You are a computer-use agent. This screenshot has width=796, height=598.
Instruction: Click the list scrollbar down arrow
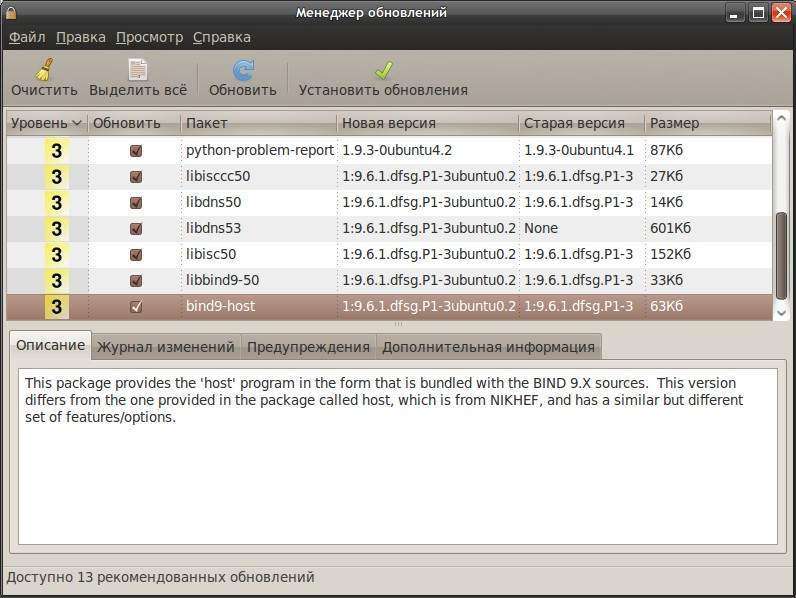(x=781, y=313)
